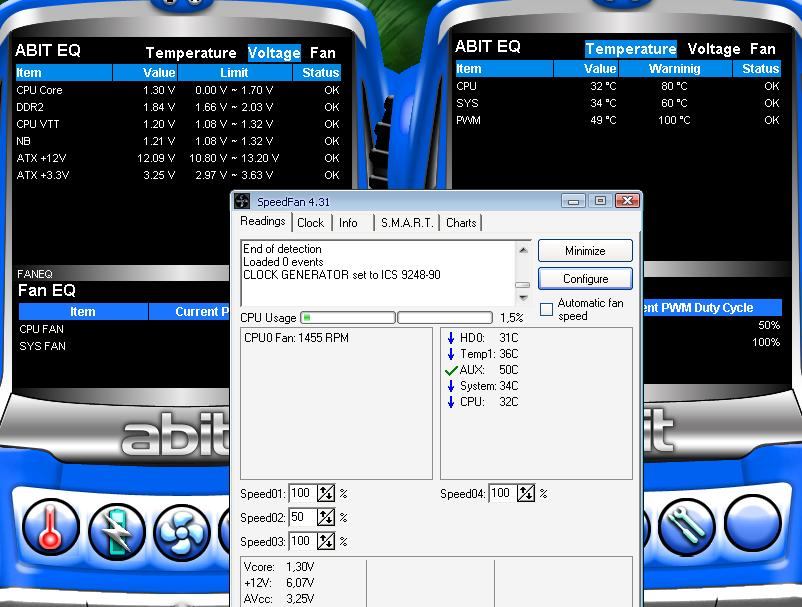Image resolution: width=802 pixels, height=607 pixels.
Task: Click the log box scroll down arrow
Action: pos(523,298)
